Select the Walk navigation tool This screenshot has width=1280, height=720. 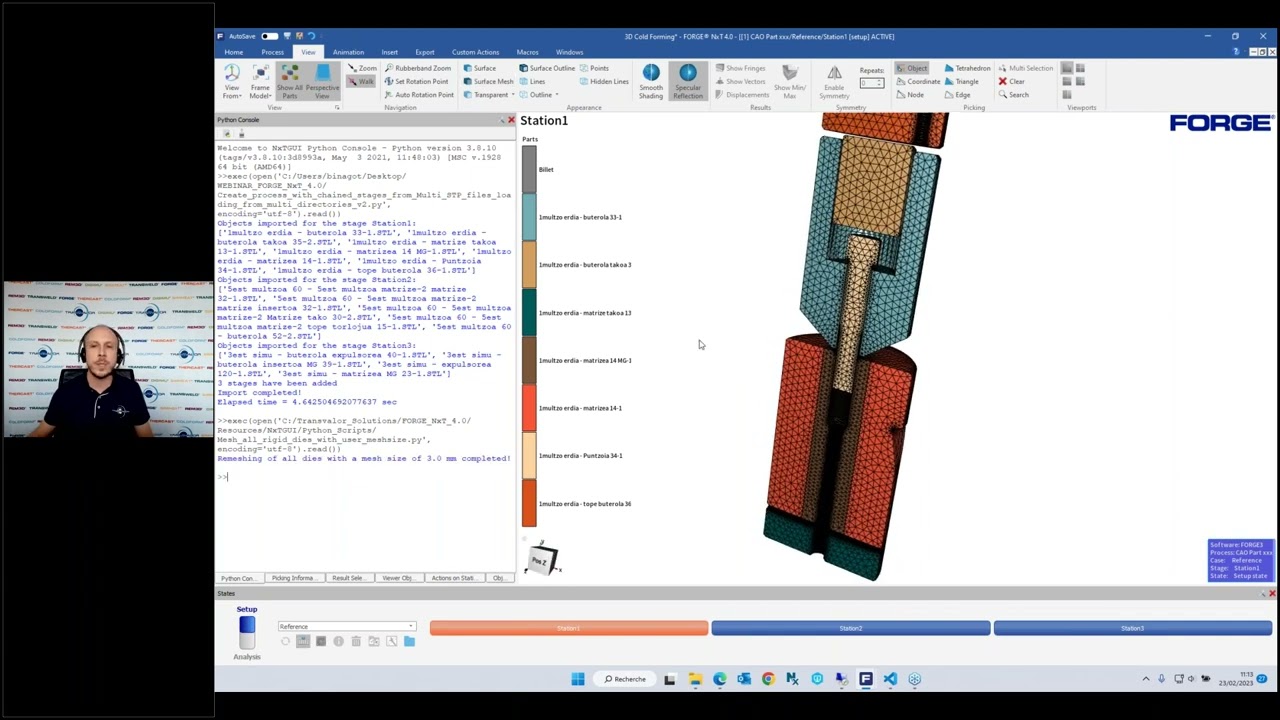[x=361, y=81]
